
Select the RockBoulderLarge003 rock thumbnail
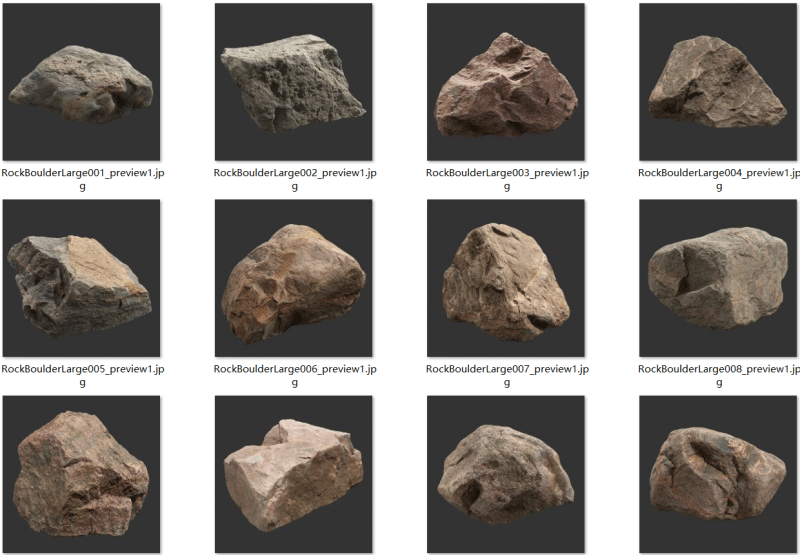(x=506, y=82)
